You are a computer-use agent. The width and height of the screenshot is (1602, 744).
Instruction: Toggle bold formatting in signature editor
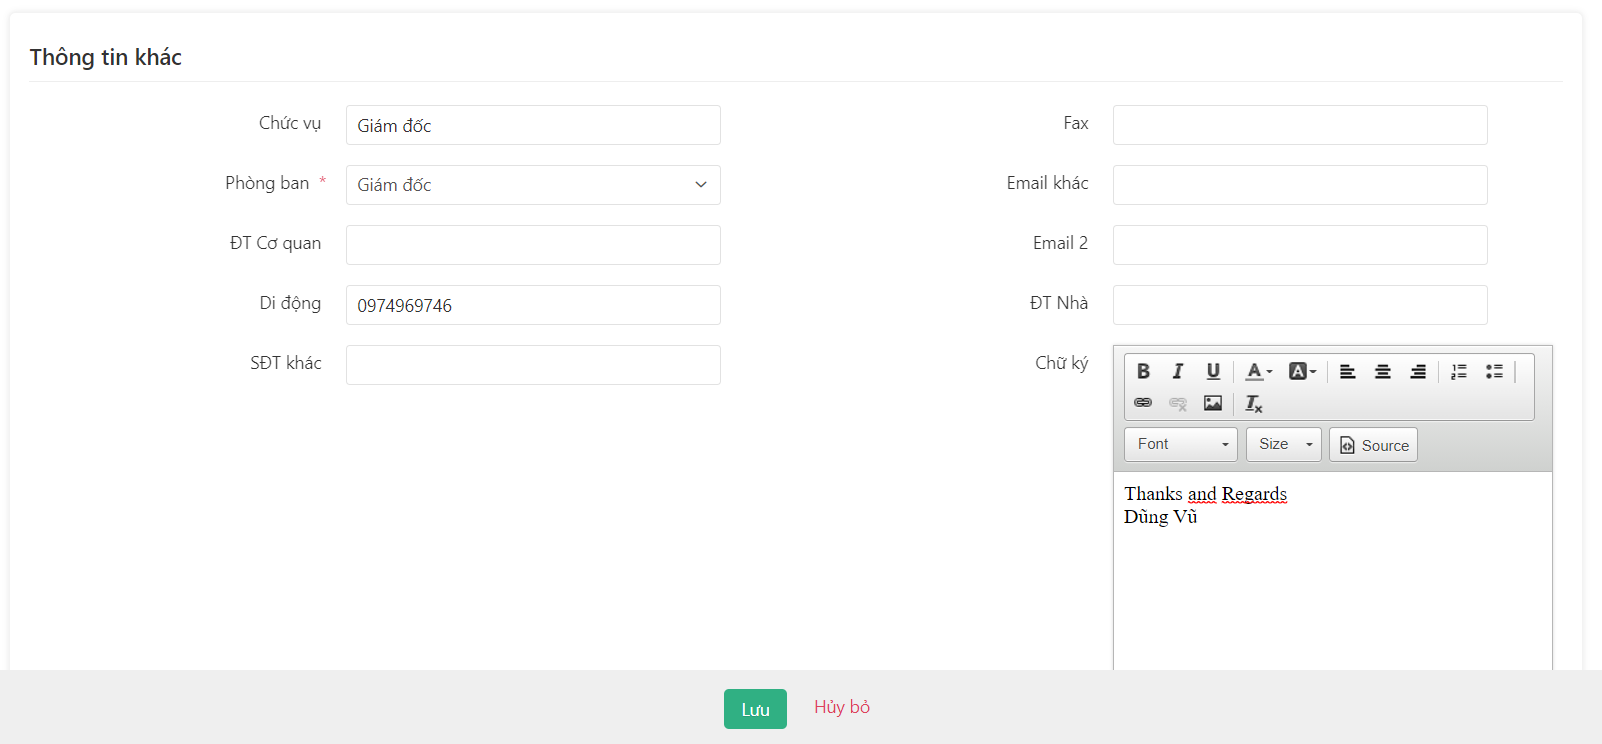click(1143, 371)
